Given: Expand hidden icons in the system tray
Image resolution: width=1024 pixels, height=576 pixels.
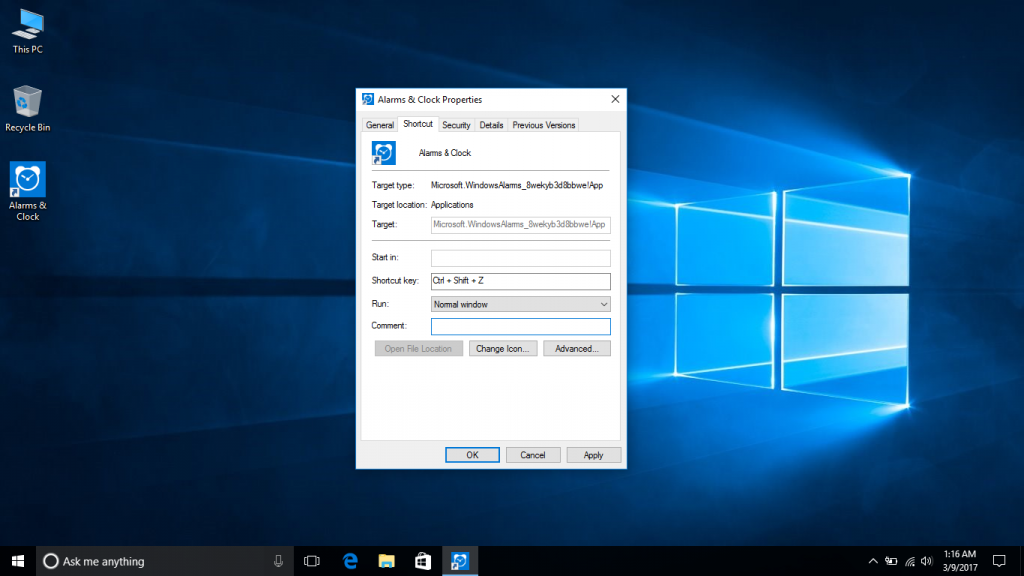Looking at the screenshot, I should 872,560.
